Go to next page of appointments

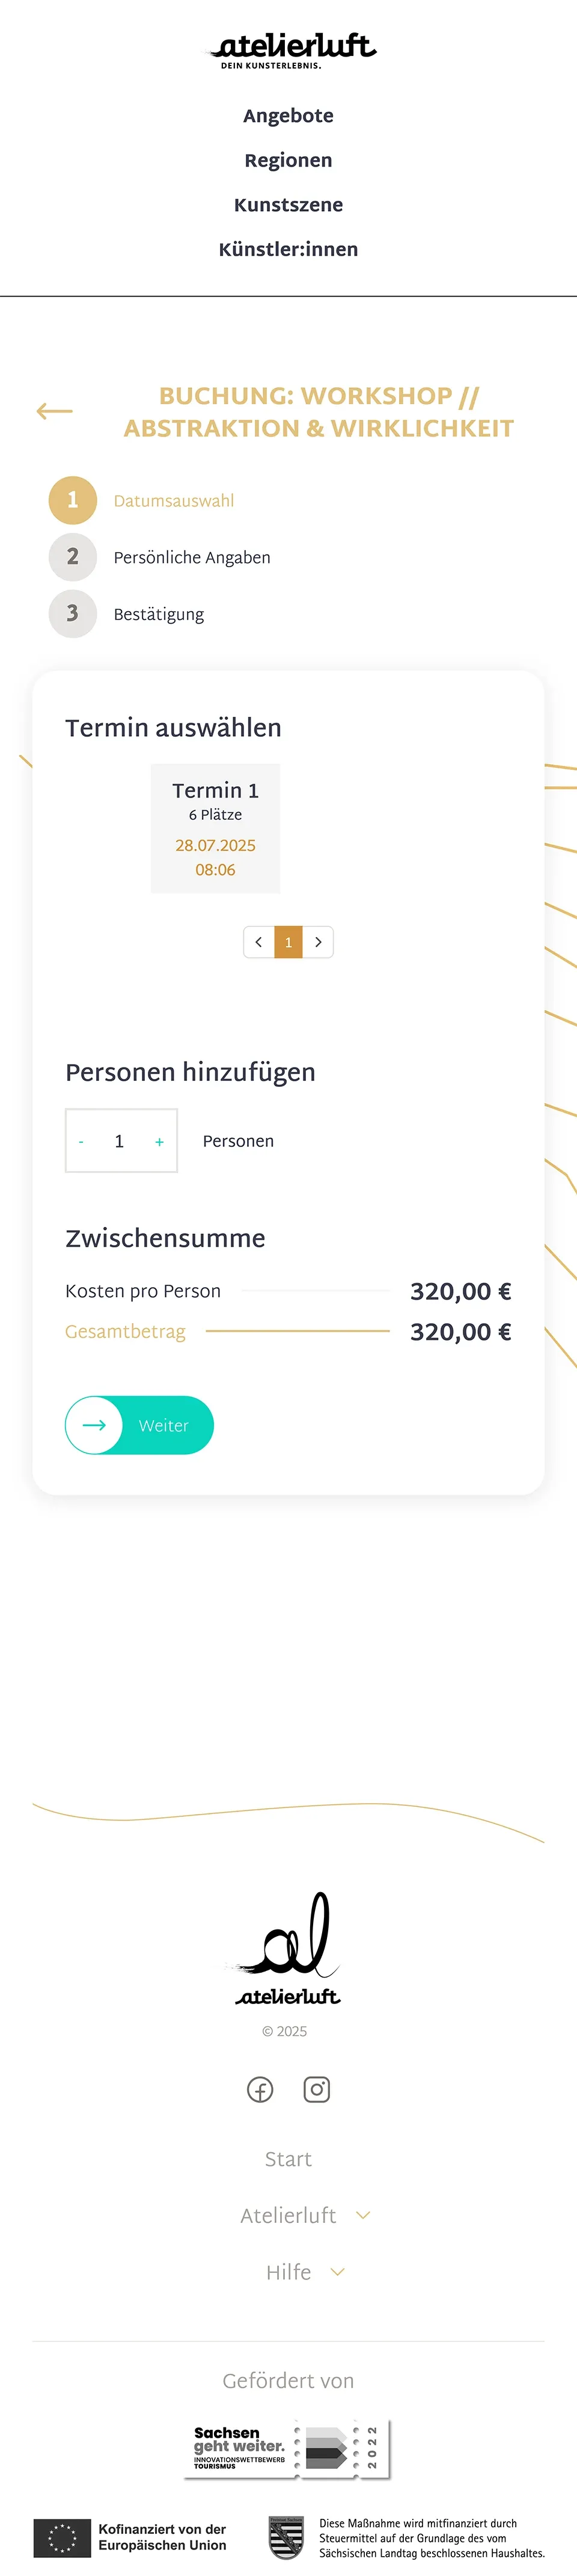(318, 942)
